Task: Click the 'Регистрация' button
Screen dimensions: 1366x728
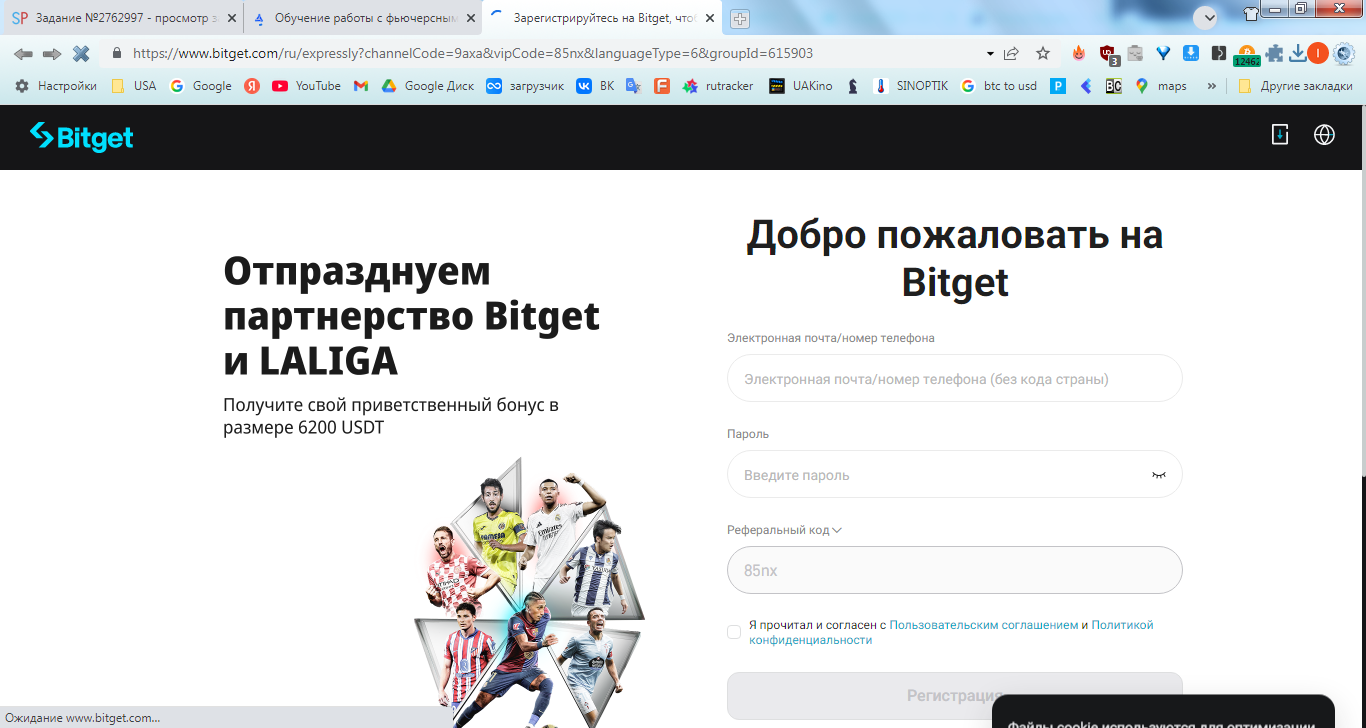Action: [x=955, y=696]
